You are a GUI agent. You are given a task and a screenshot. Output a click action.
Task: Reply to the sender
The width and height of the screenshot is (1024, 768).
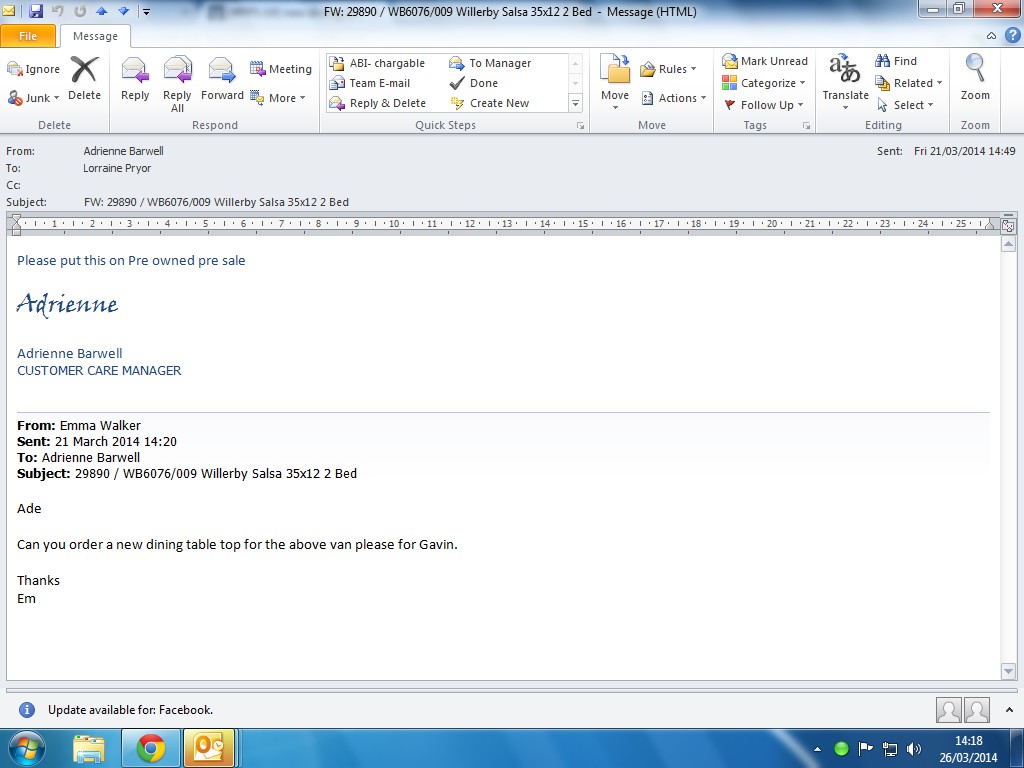[x=135, y=78]
